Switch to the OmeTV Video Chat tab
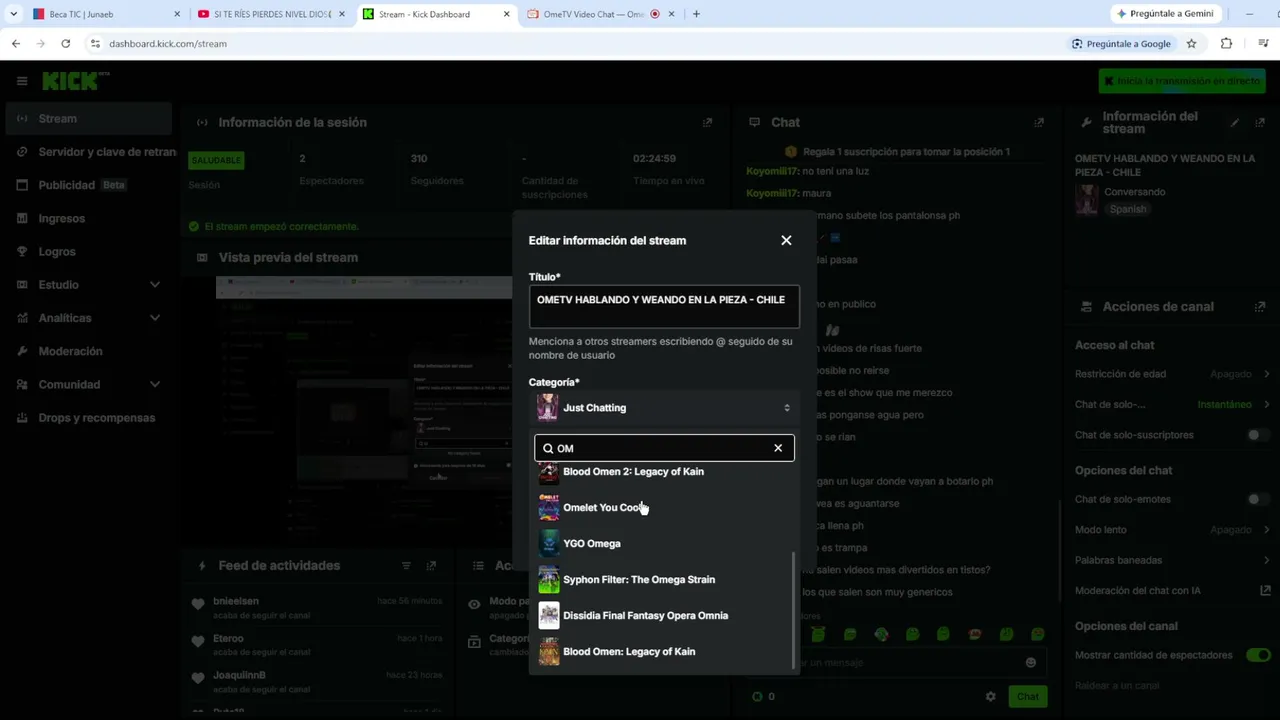Screen dimensions: 1280x720 pos(600,14)
